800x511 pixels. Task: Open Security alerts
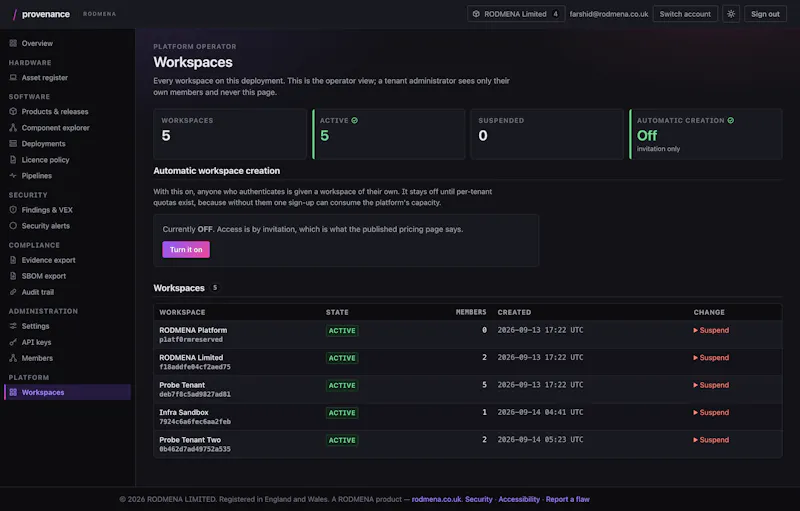67,226
